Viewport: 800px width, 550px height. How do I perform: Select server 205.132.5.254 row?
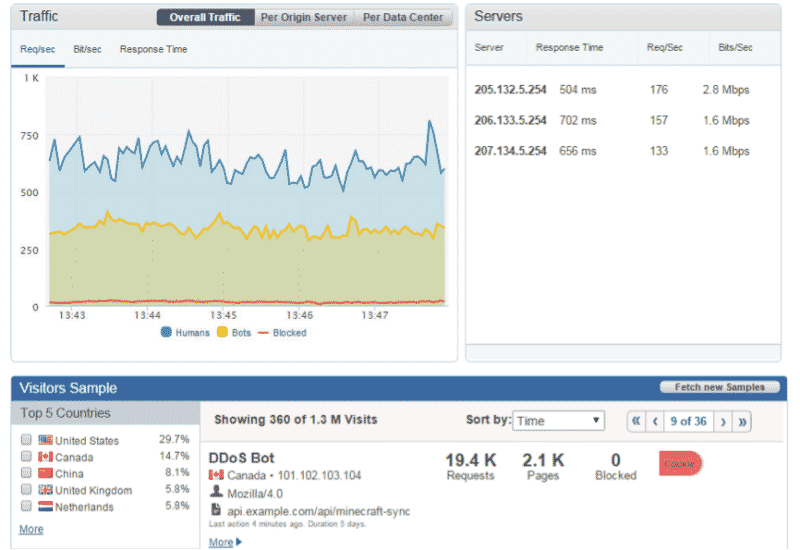pyautogui.click(x=510, y=90)
